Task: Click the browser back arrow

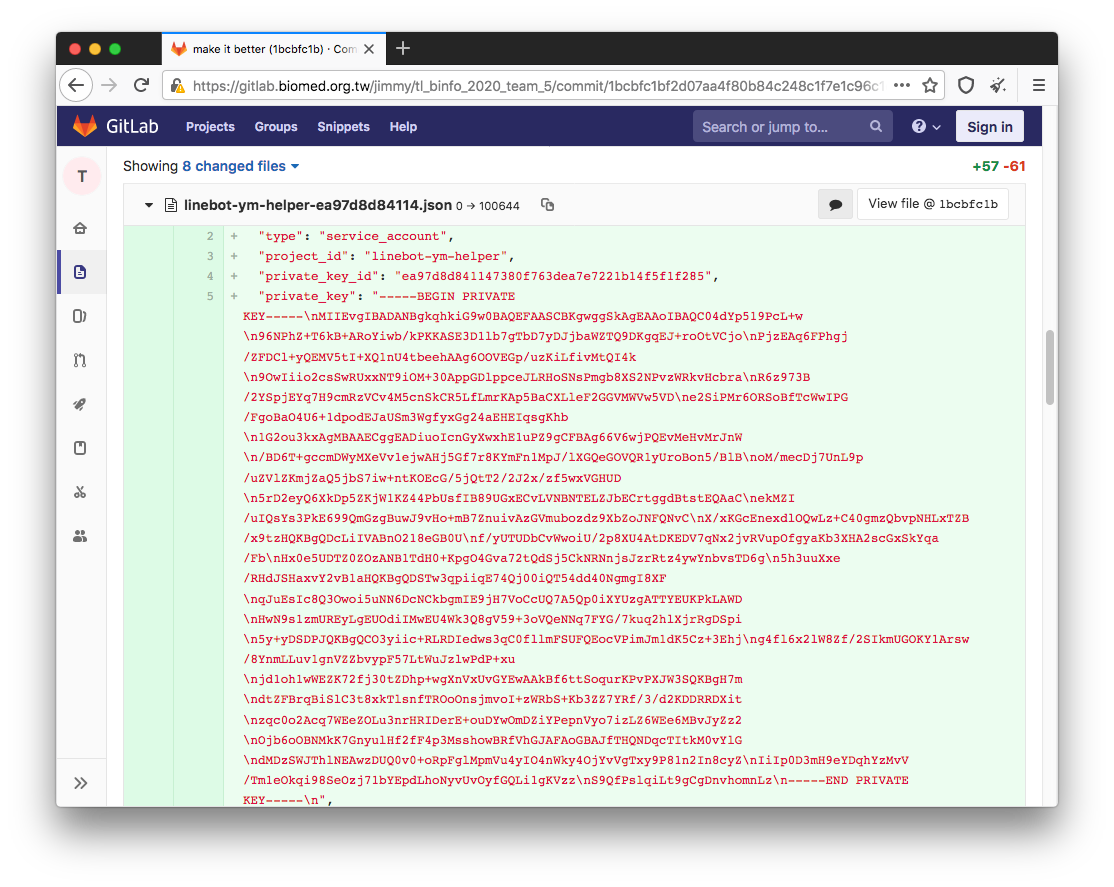Action: tap(76, 86)
